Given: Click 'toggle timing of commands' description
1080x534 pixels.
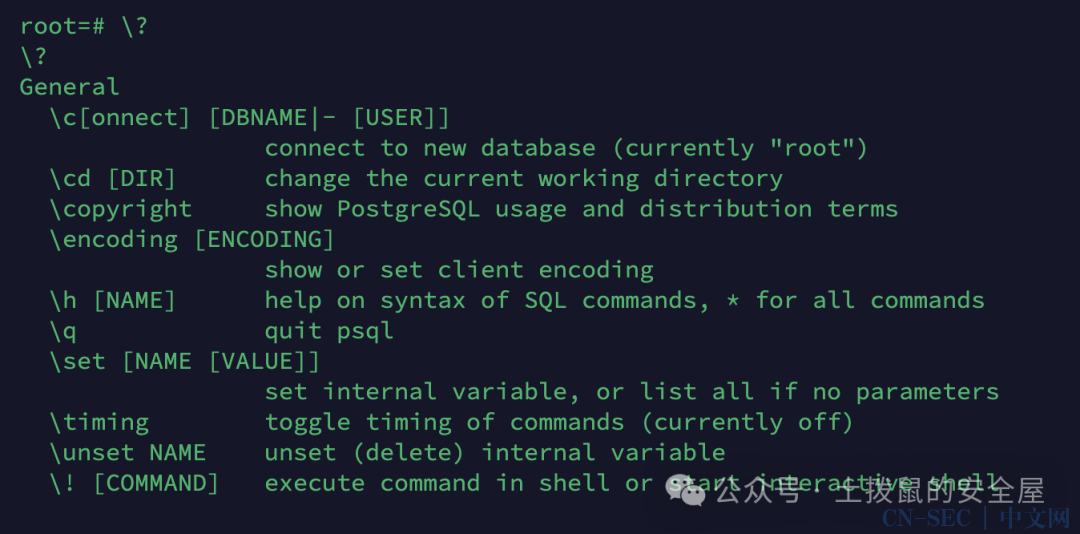Looking at the screenshot, I should click(445, 422).
